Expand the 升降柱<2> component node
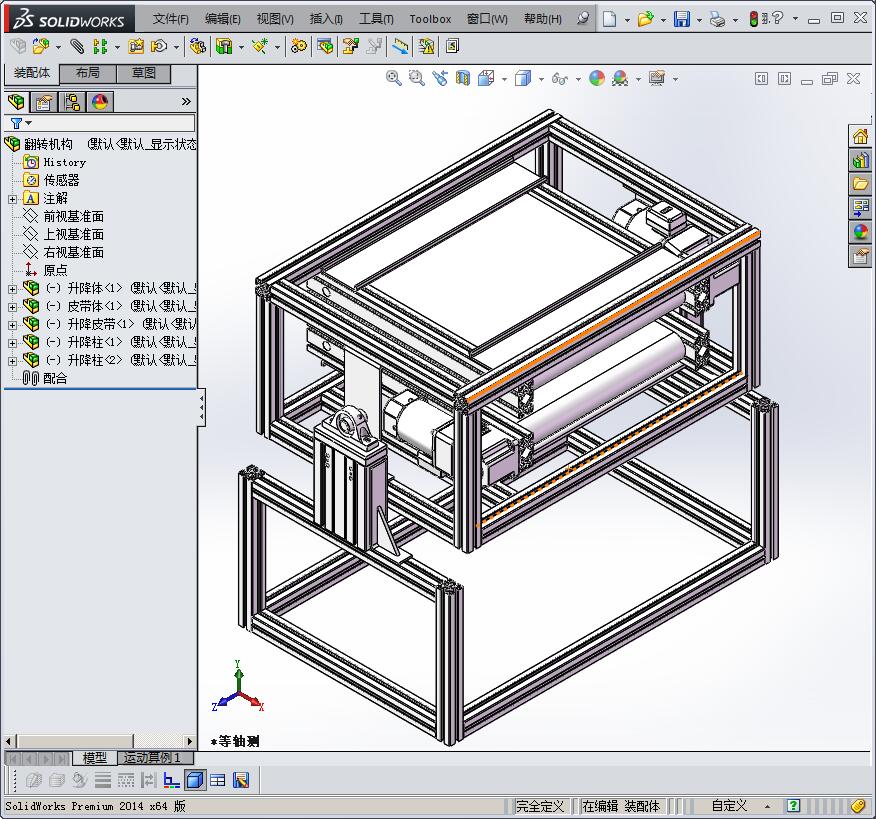876x819 pixels. click(12, 361)
